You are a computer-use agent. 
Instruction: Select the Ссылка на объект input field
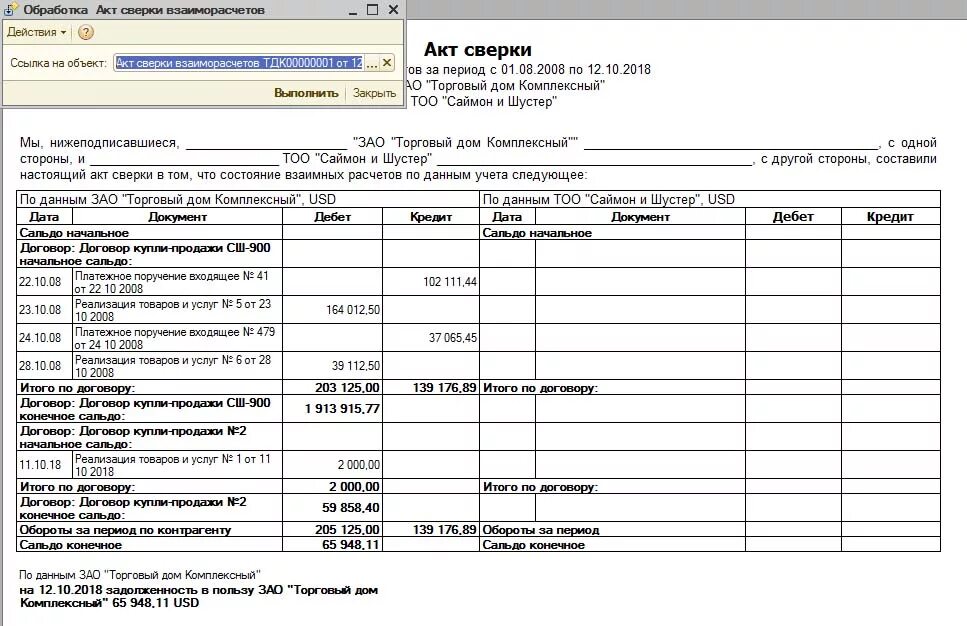[239, 63]
